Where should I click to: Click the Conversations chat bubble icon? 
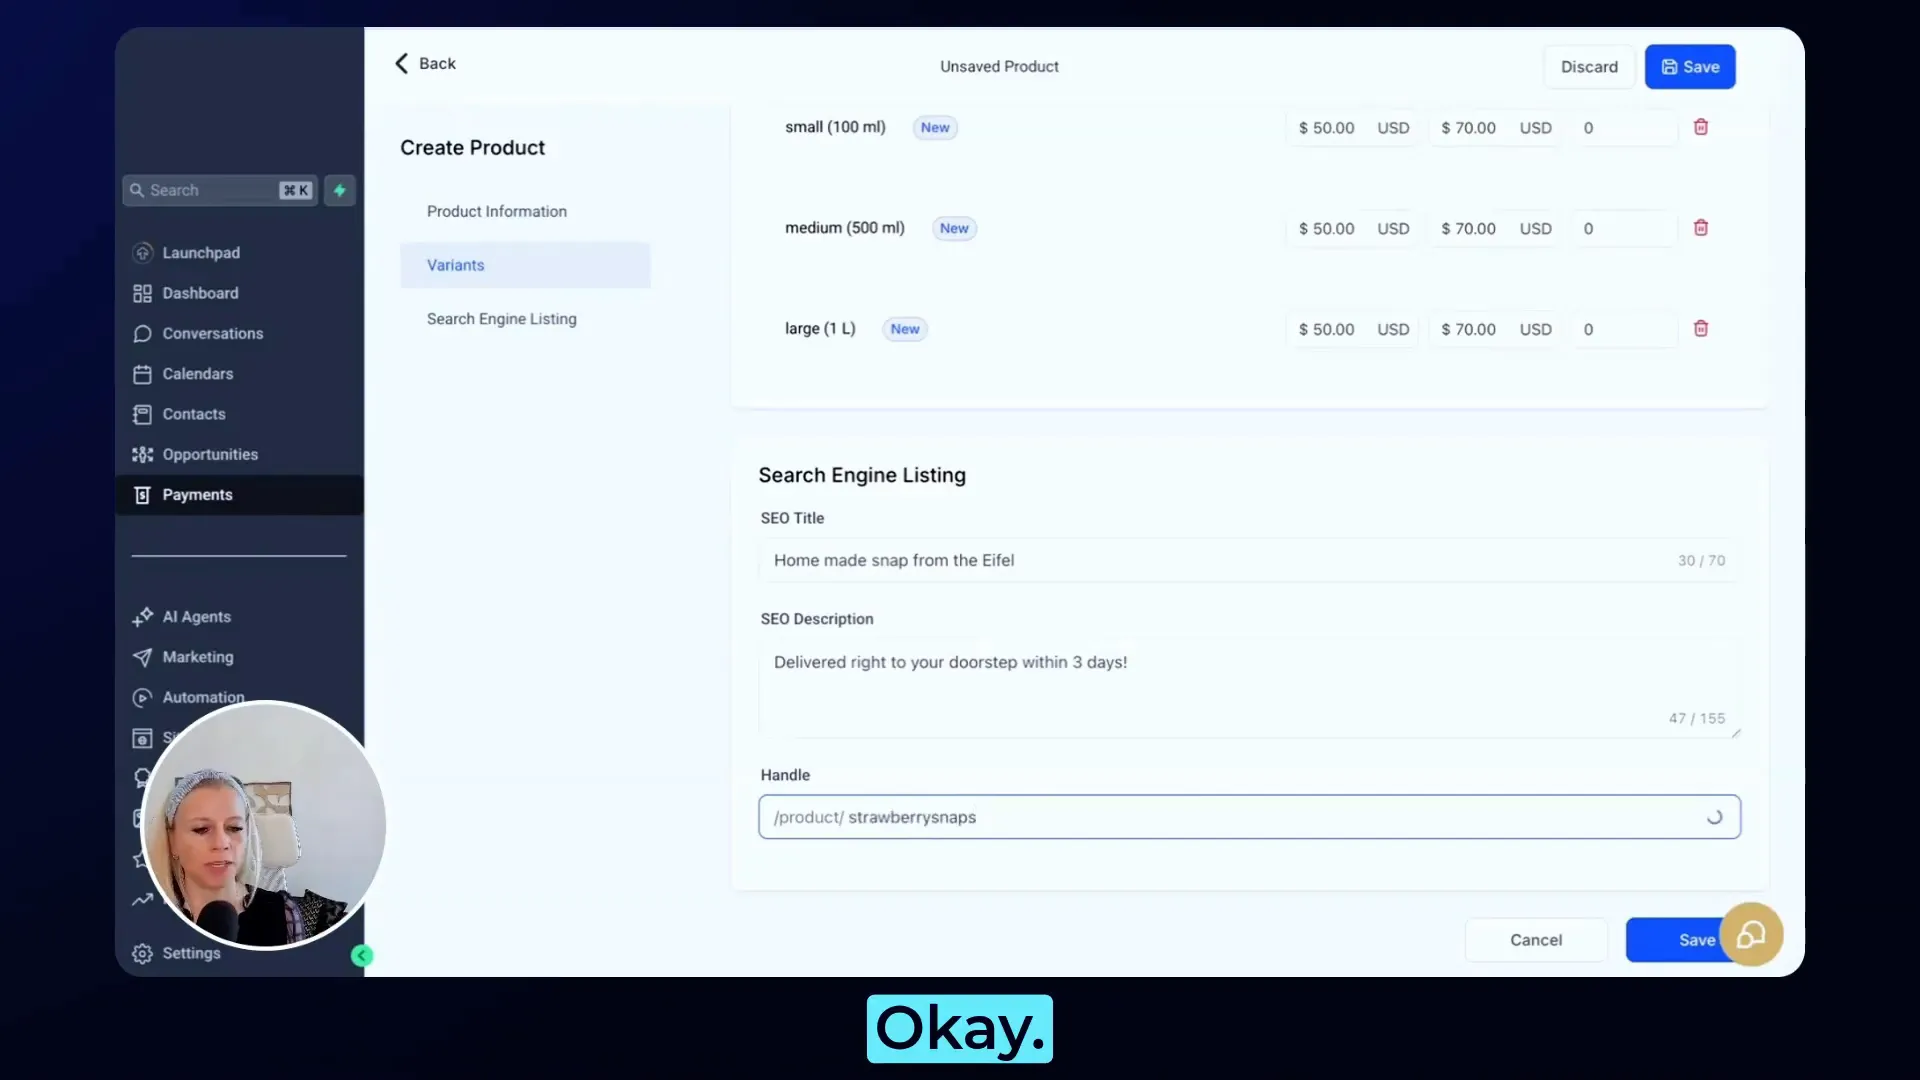click(x=142, y=333)
